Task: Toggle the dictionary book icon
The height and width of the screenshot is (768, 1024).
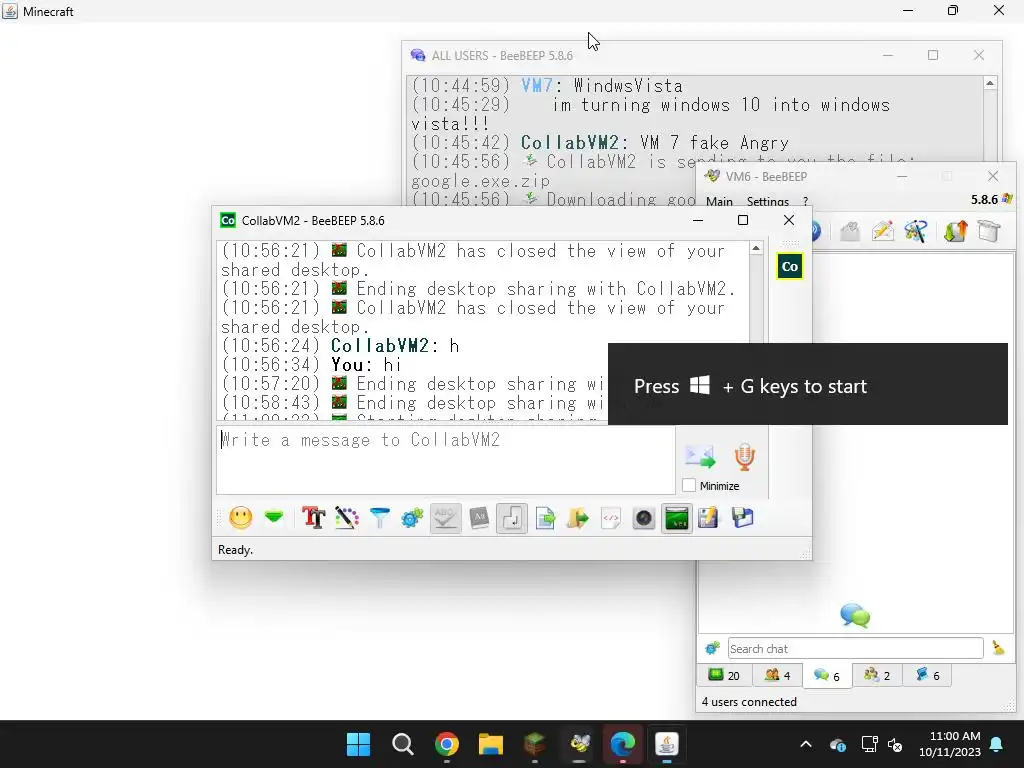Action: tap(479, 518)
